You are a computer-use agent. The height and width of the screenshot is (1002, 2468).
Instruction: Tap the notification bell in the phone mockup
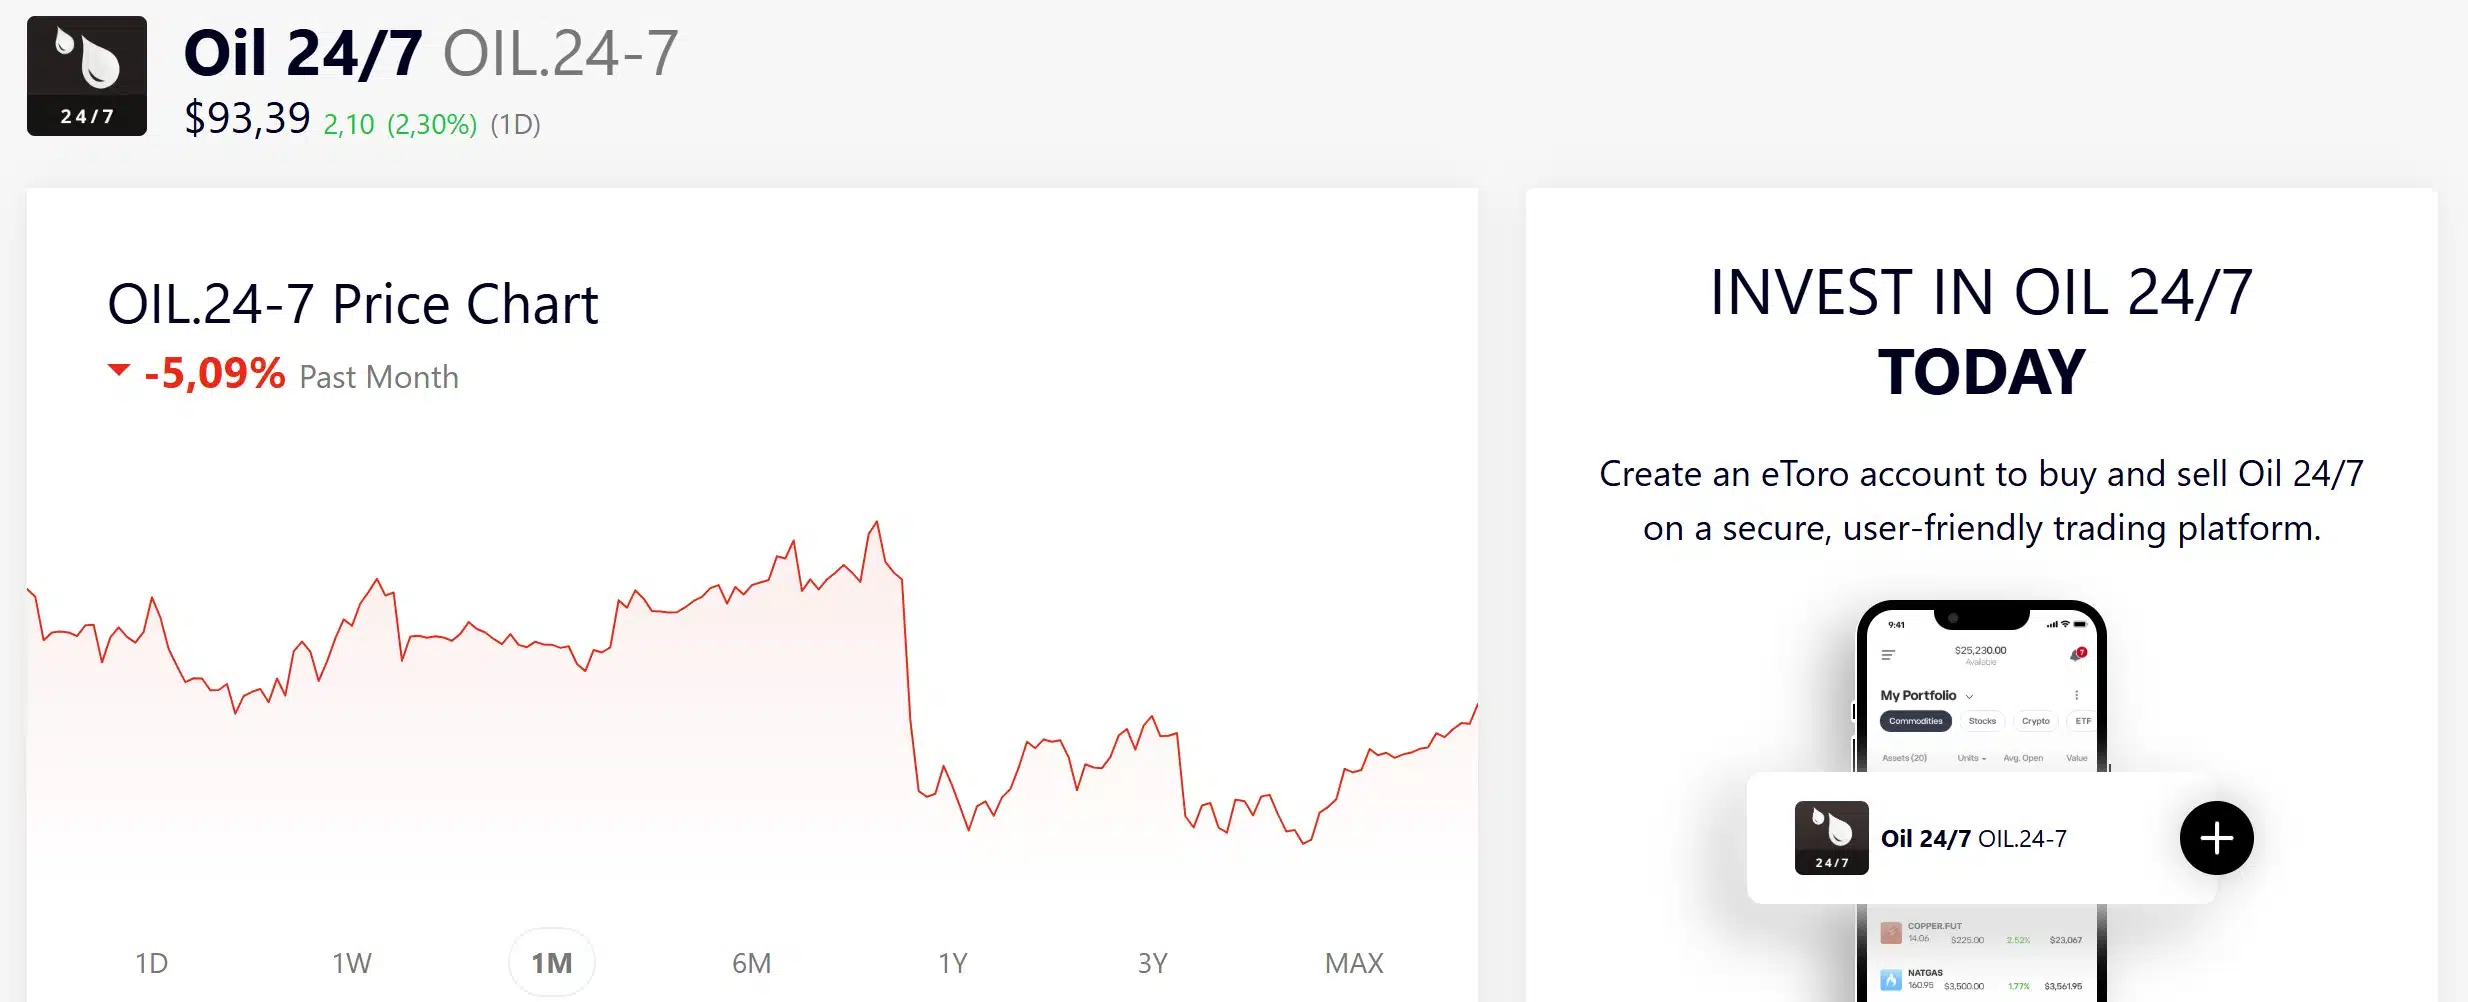(2075, 655)
